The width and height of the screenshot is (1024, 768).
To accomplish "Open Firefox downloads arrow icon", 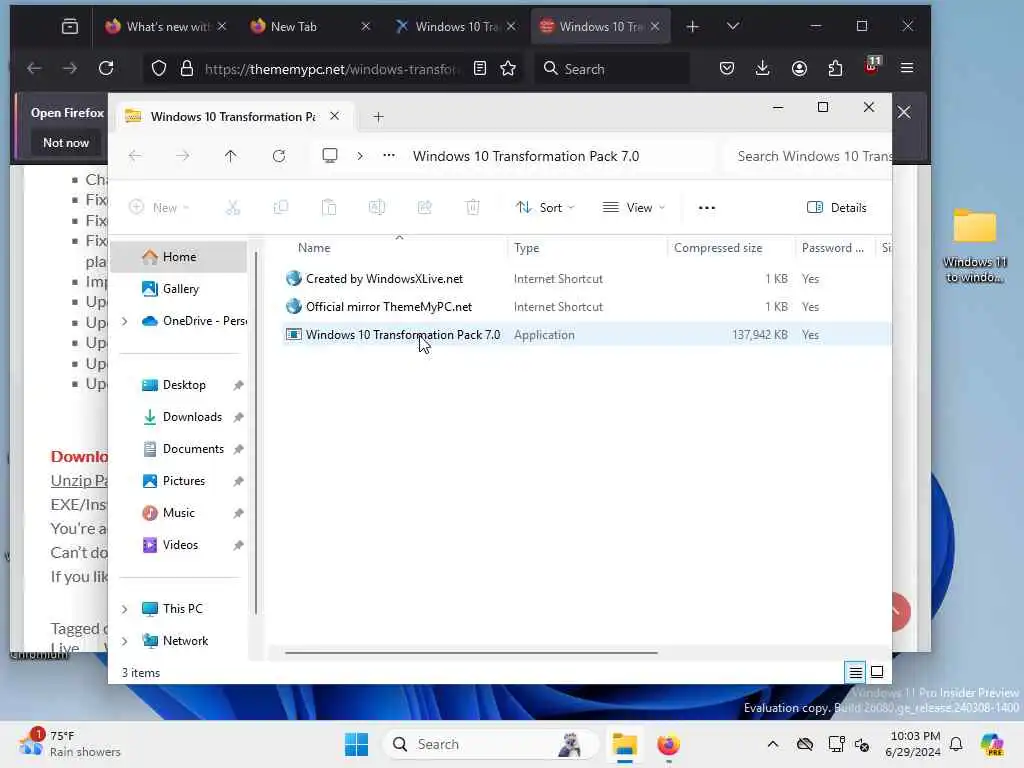I will click(762, 68).
